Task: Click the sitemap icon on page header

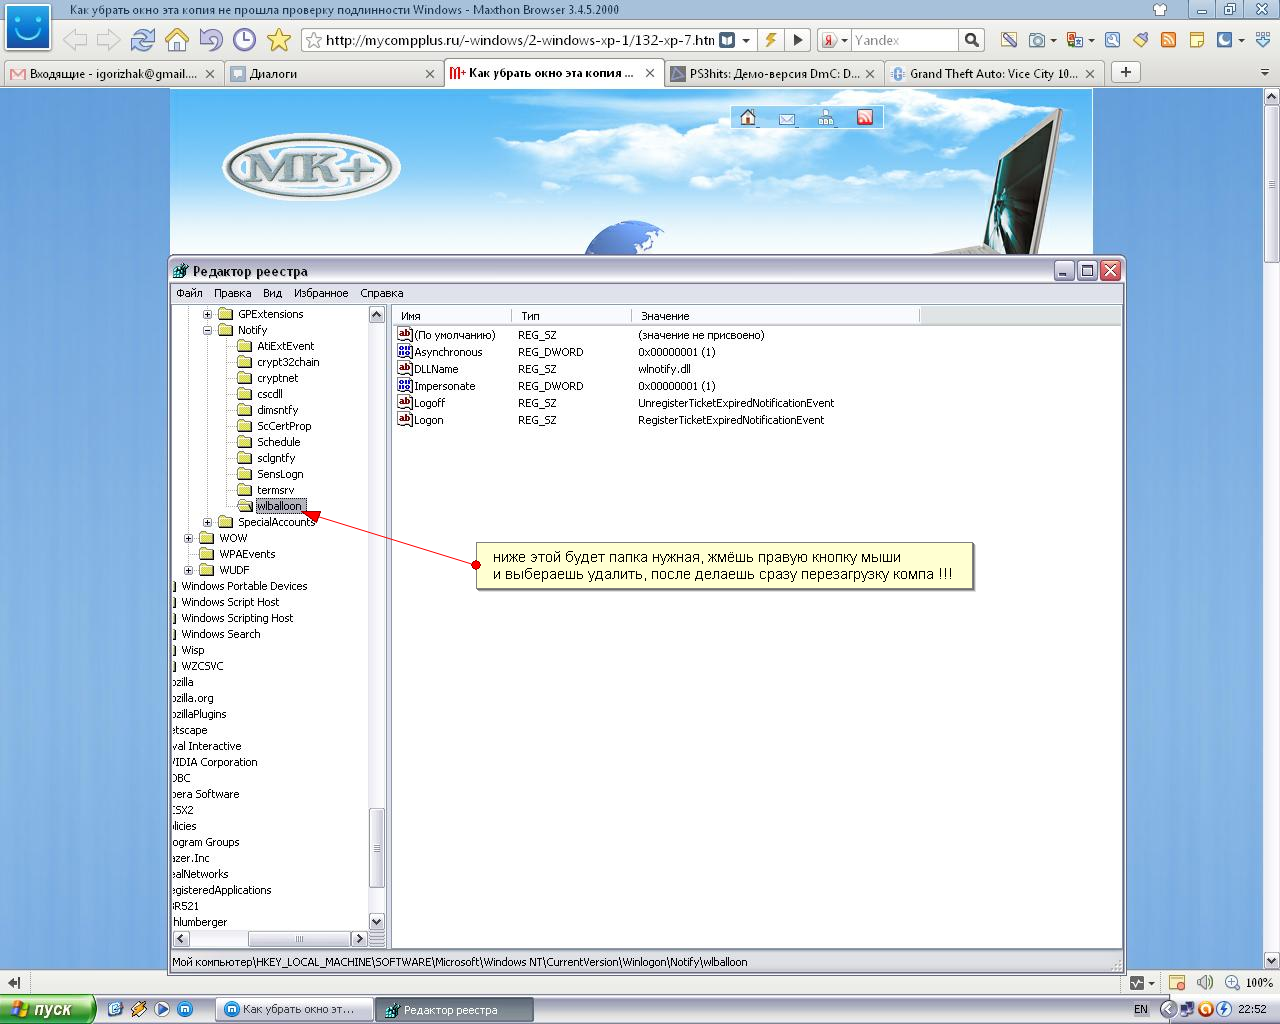Action: [825, 118]
